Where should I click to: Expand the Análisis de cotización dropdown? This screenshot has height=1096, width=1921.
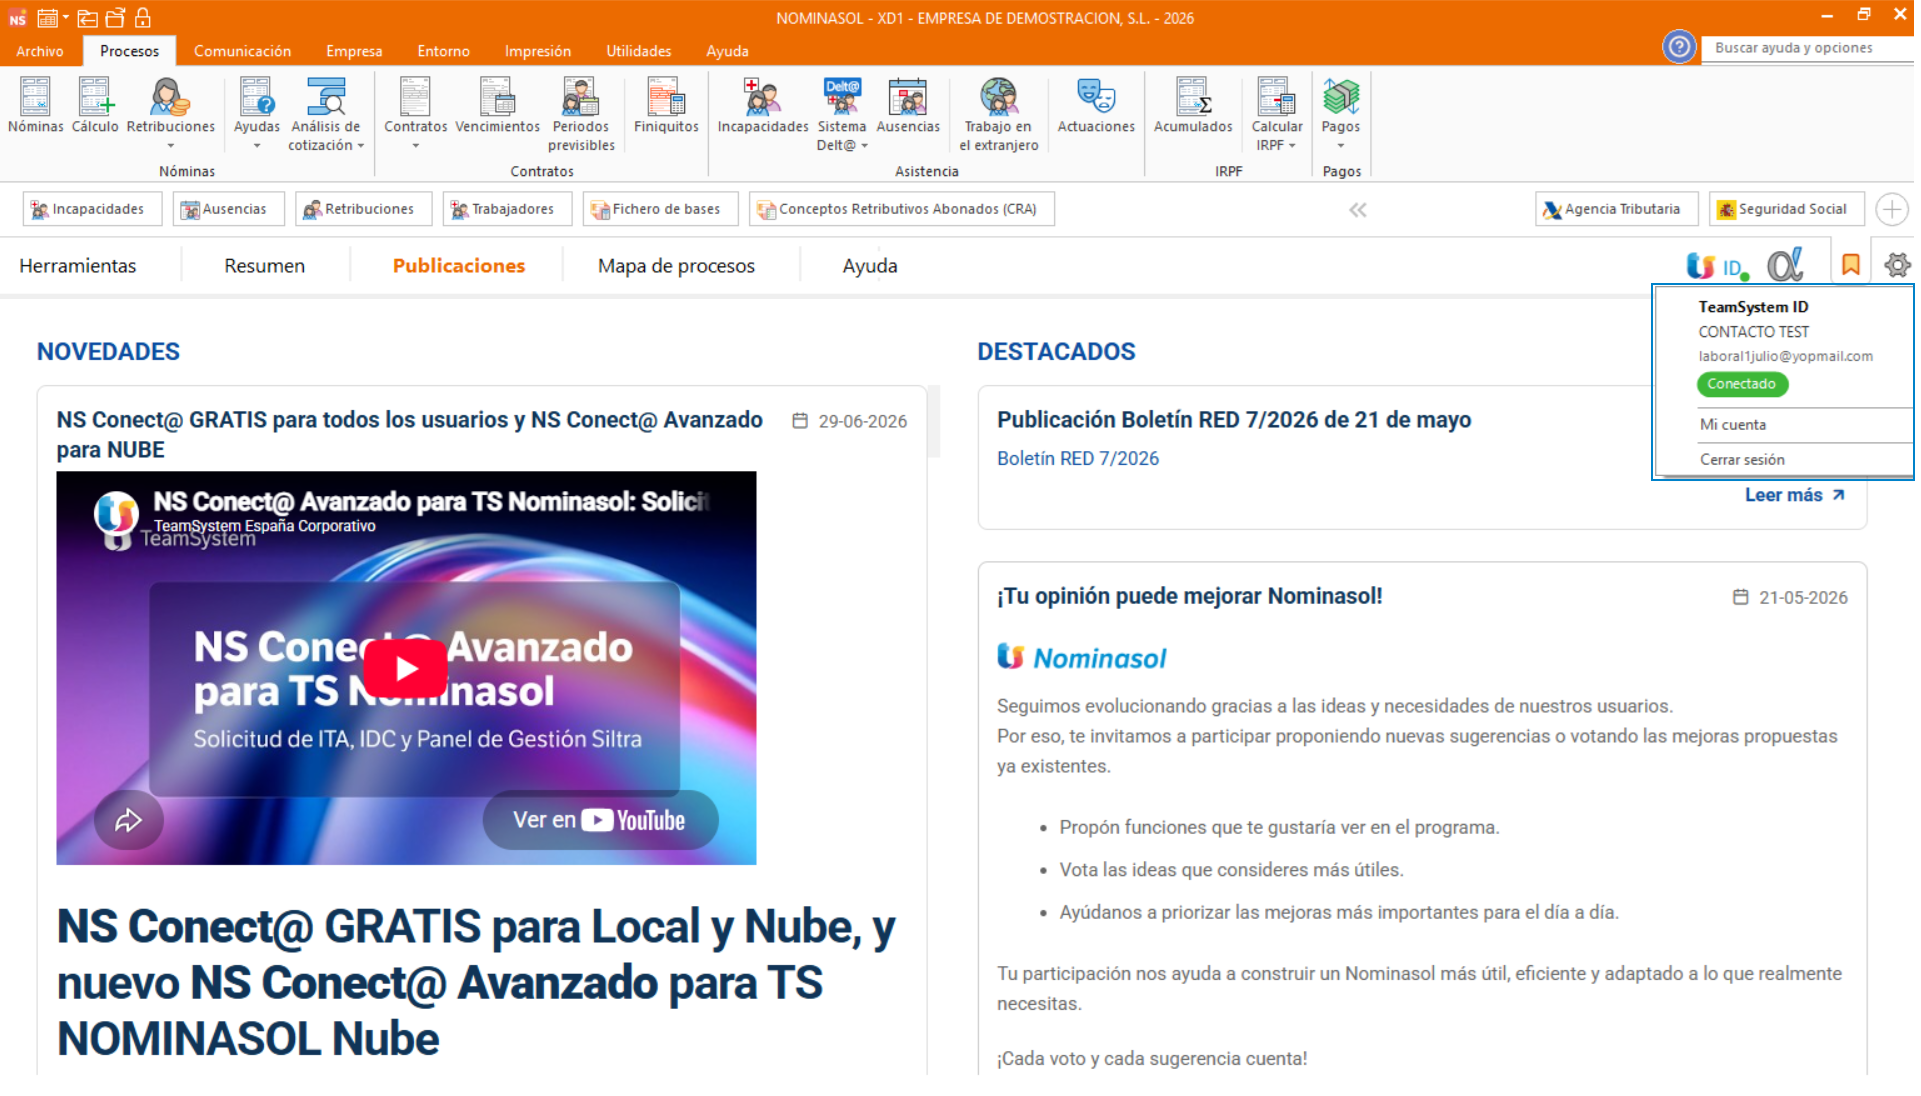tap(361, 146)
